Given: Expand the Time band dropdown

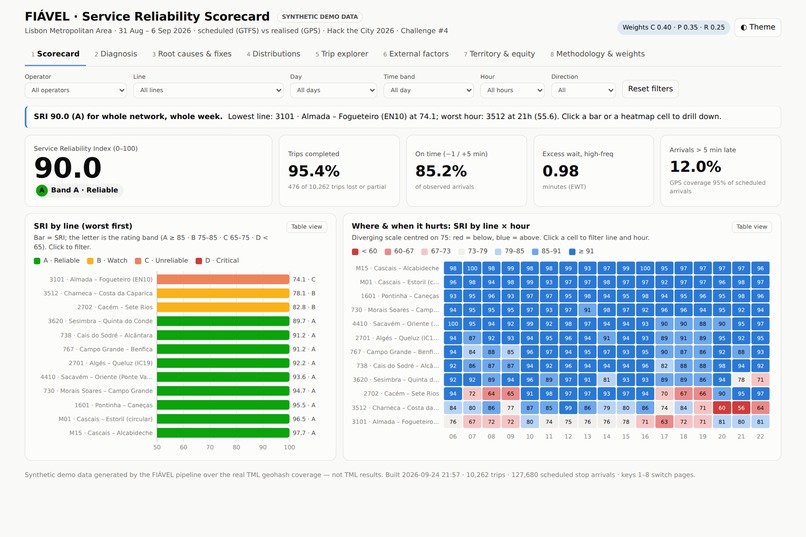Looking at the screenshot, I should (428, 90).
